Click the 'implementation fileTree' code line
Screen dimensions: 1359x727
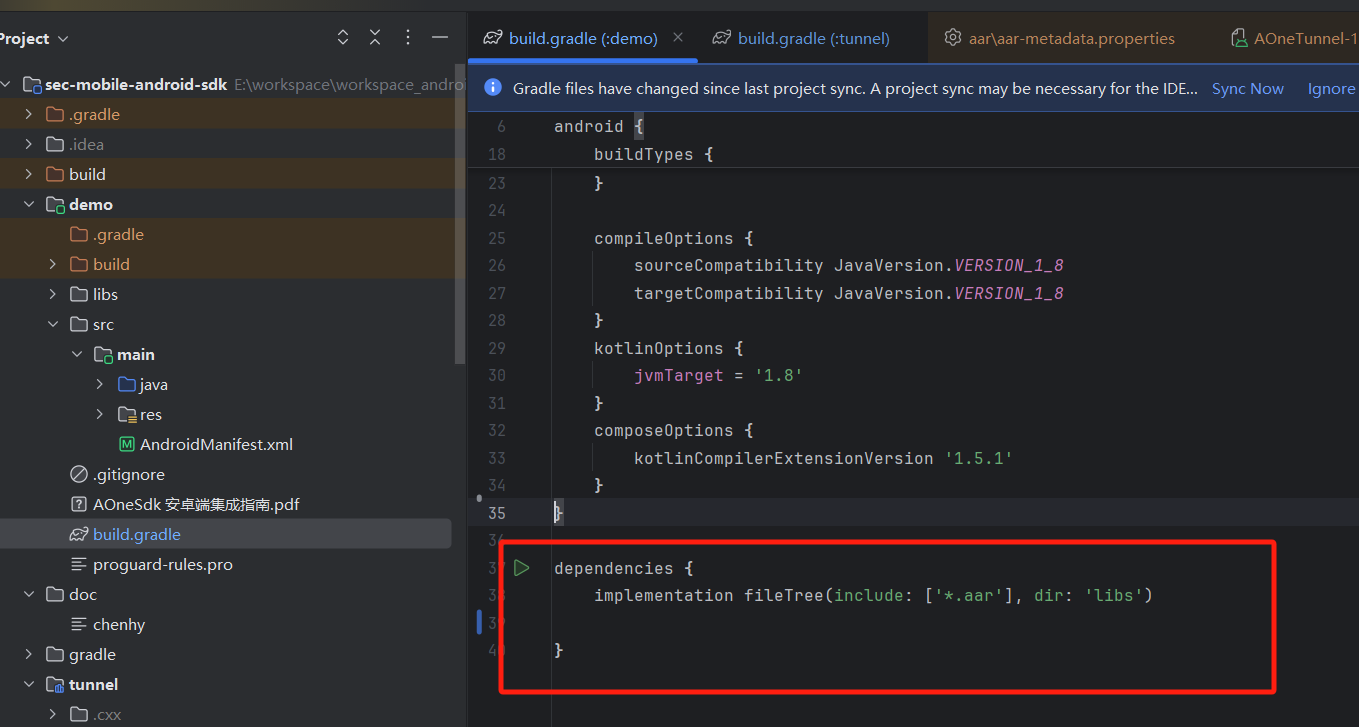[873, 596]
